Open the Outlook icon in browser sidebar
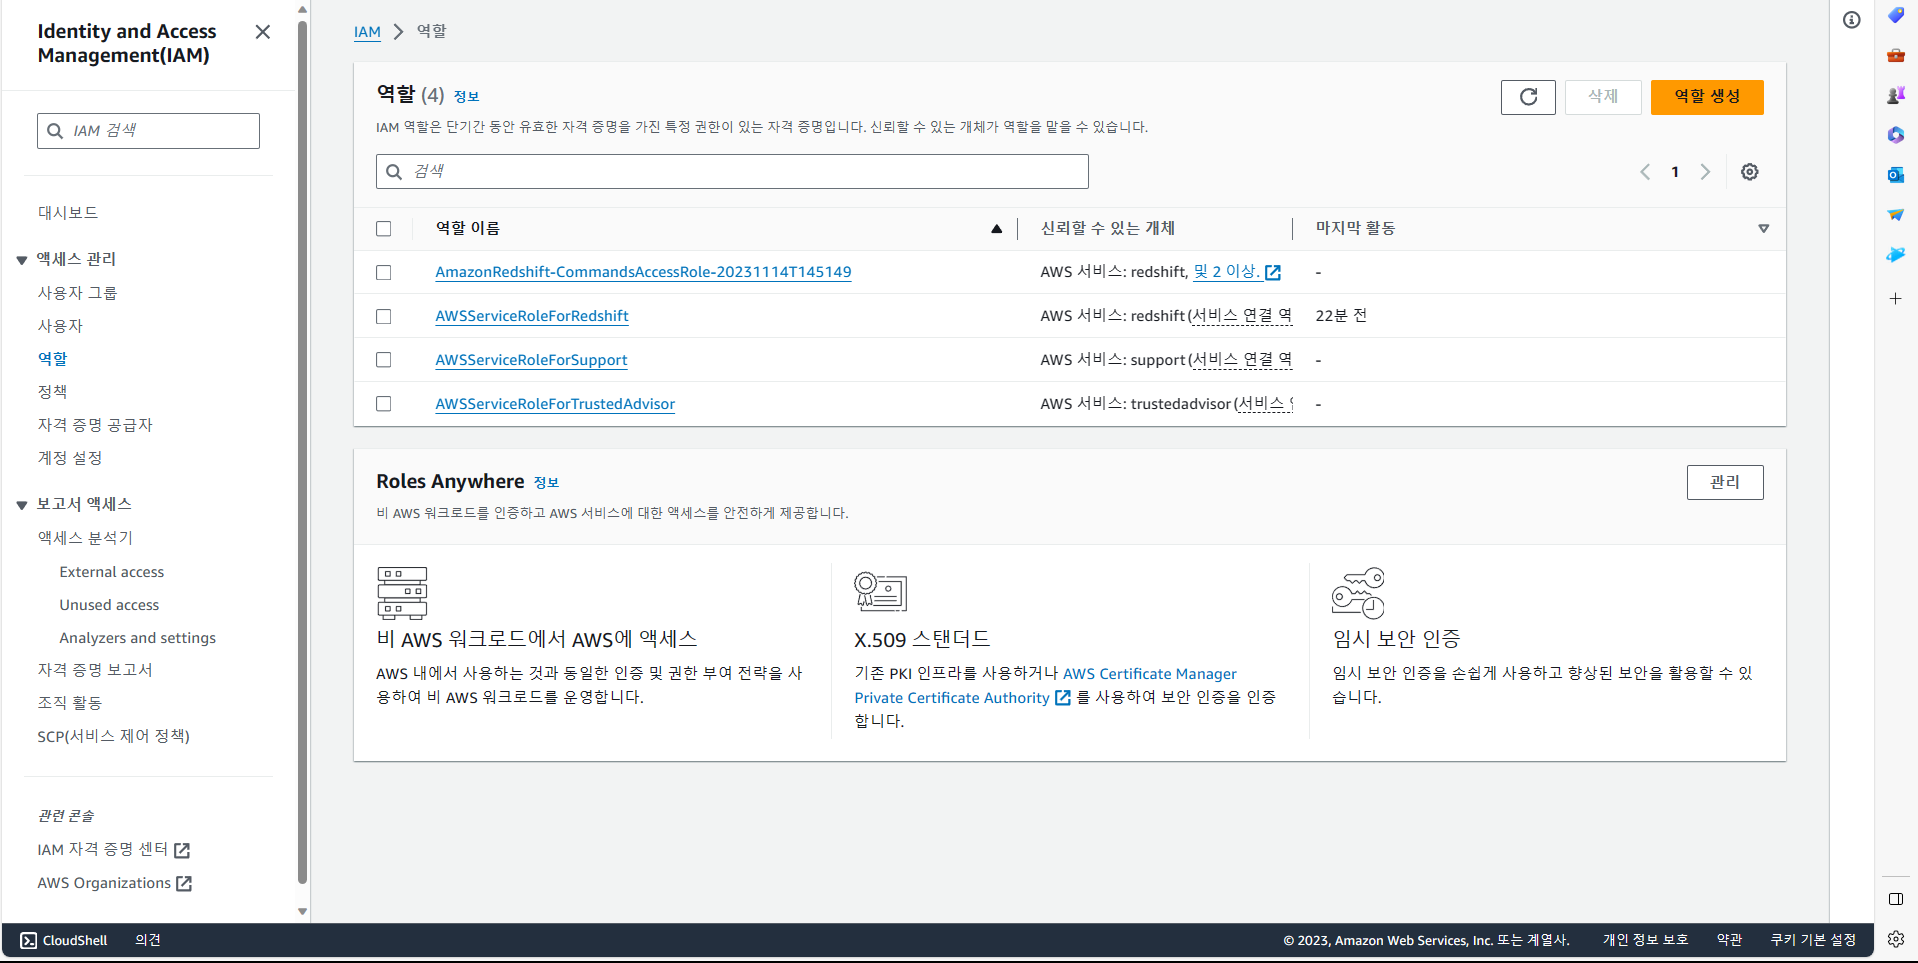Image resolution: width=1918 pixels, height=963 pixels. (1896, 175)
